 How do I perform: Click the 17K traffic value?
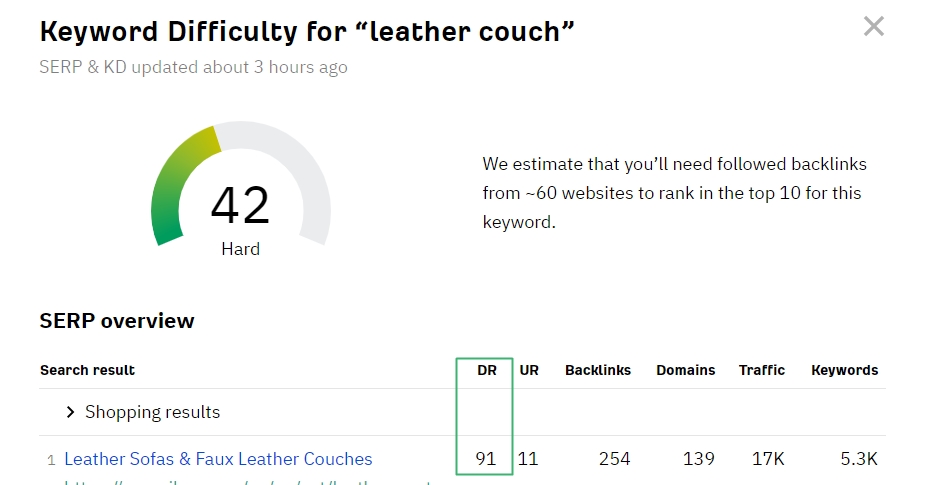(769, 459)
